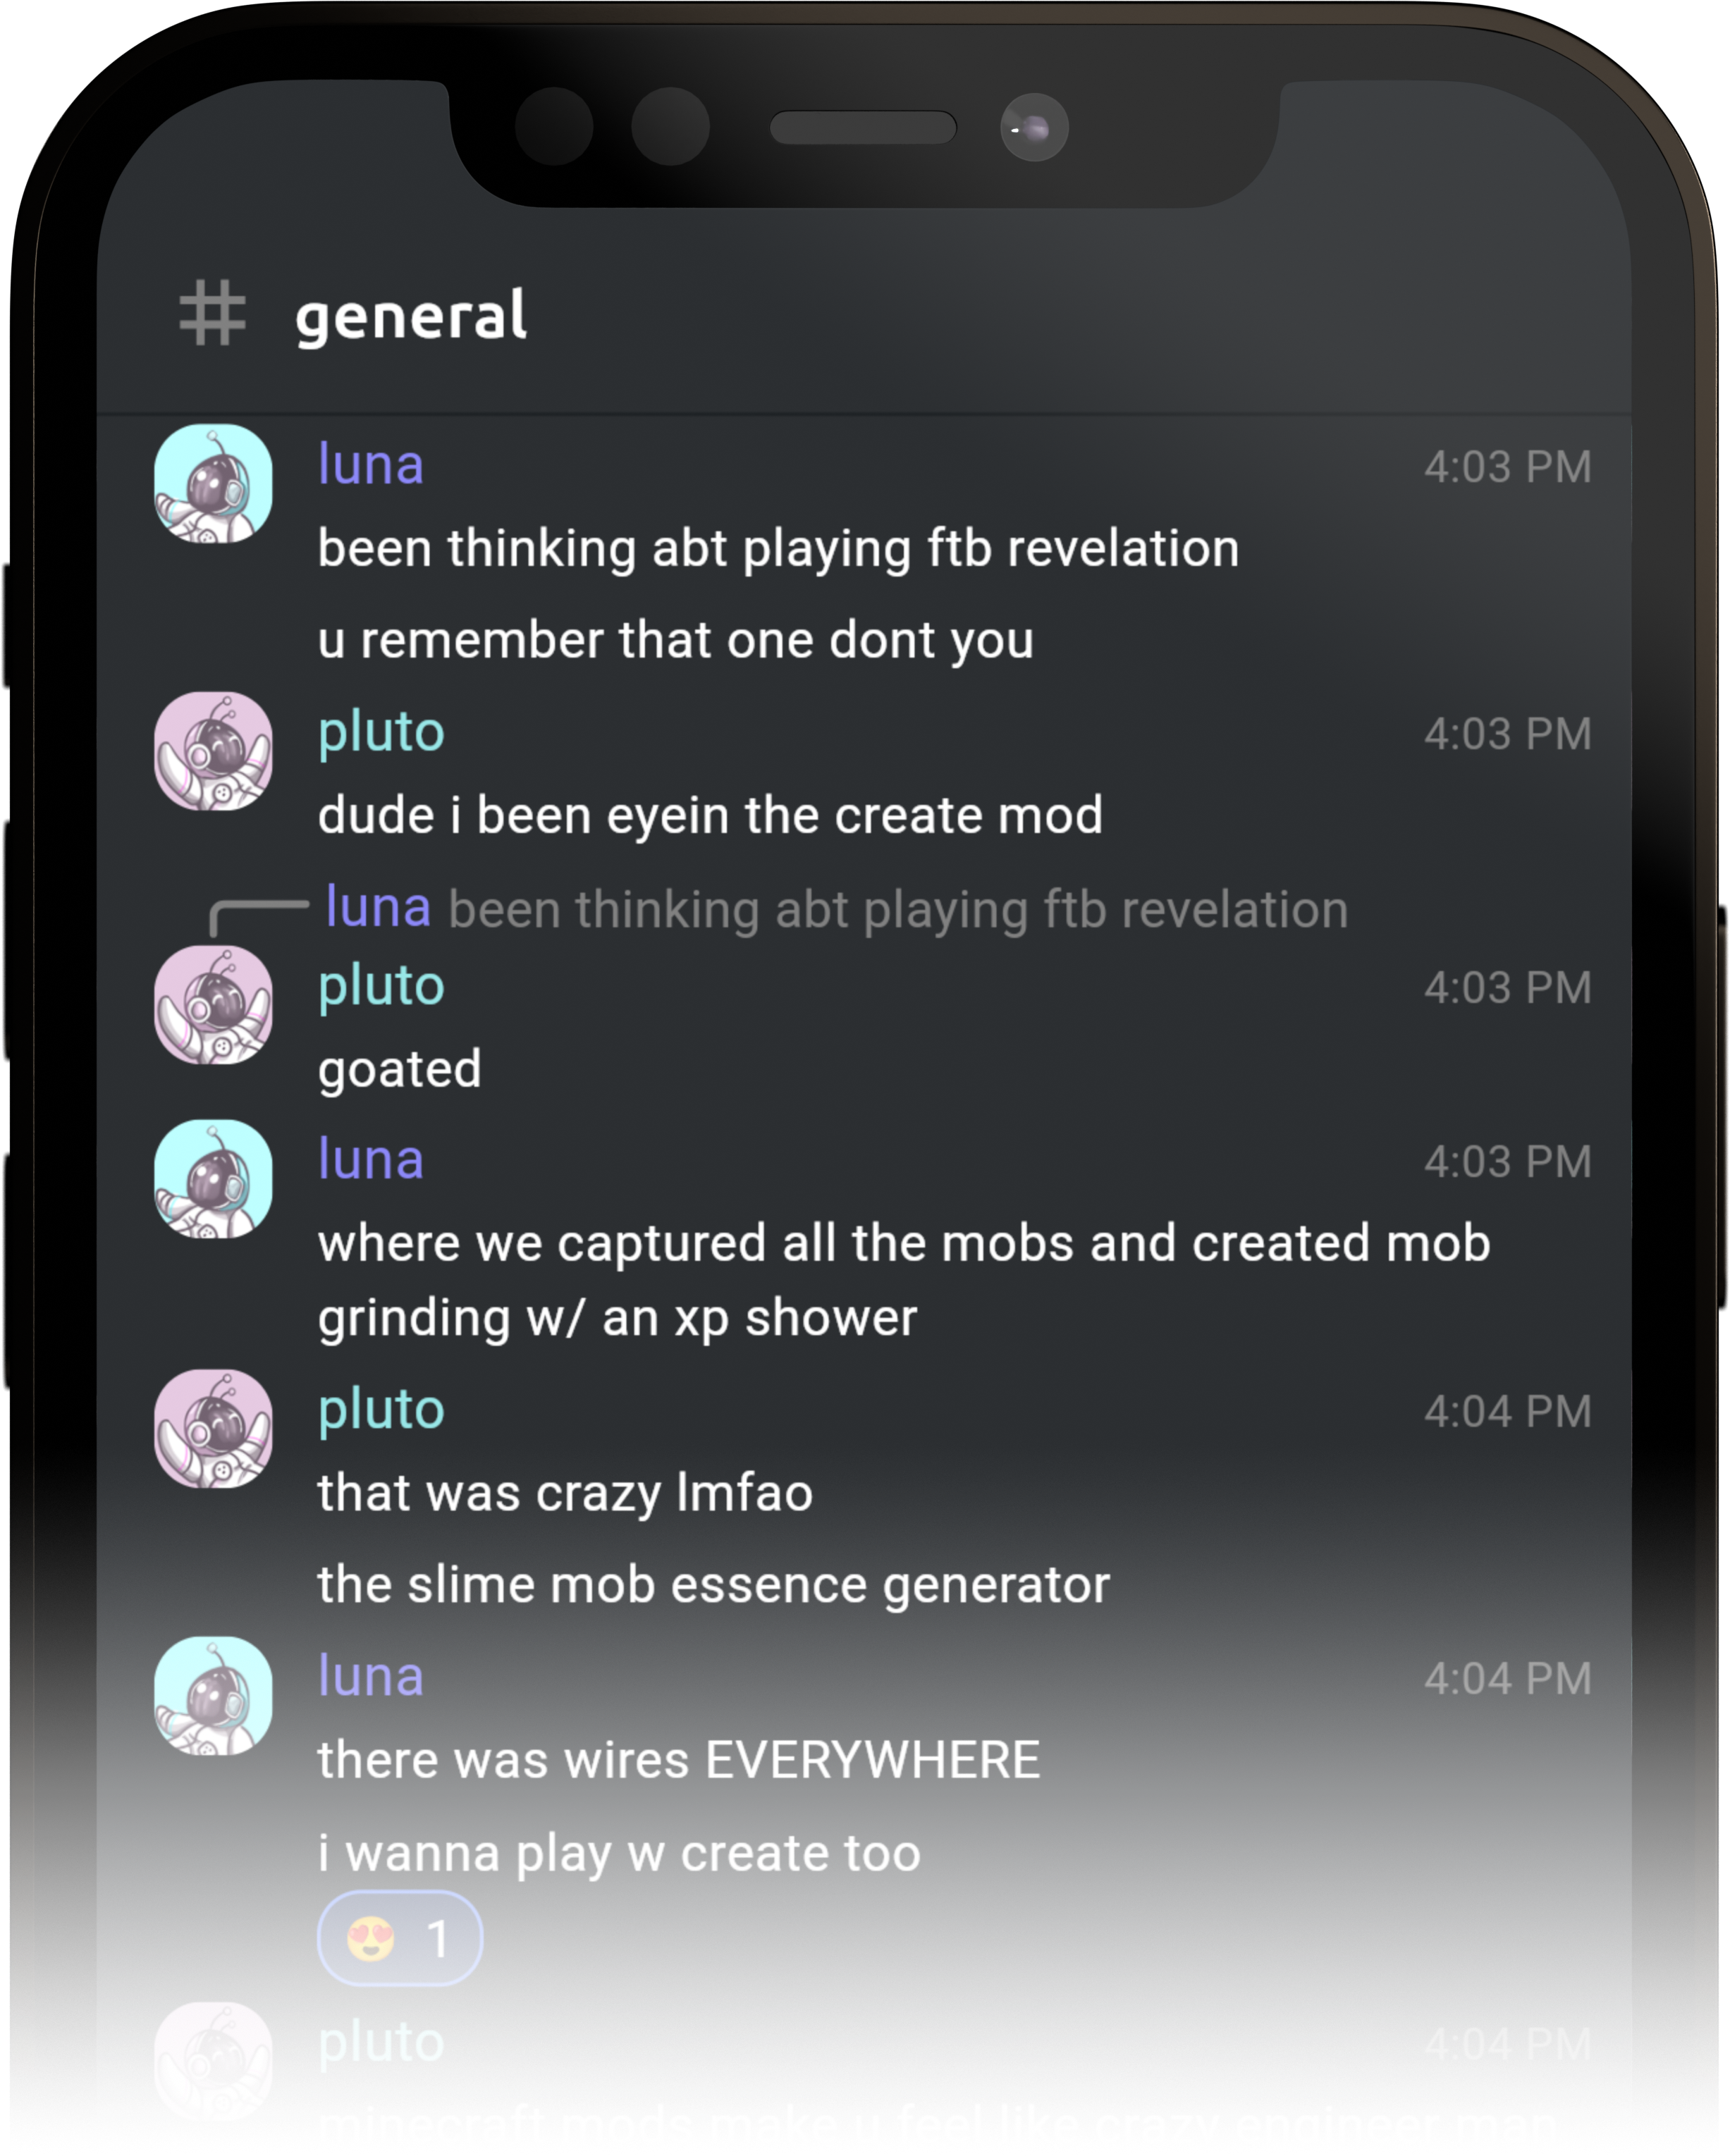Select luna's avatar beside the mob grinding message
This screenshot has width=1730, height=2156.
[x=213, y=1178]
